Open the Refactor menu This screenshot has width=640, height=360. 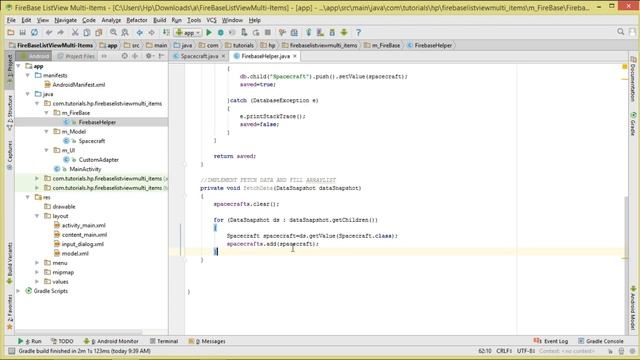point(137,20)
